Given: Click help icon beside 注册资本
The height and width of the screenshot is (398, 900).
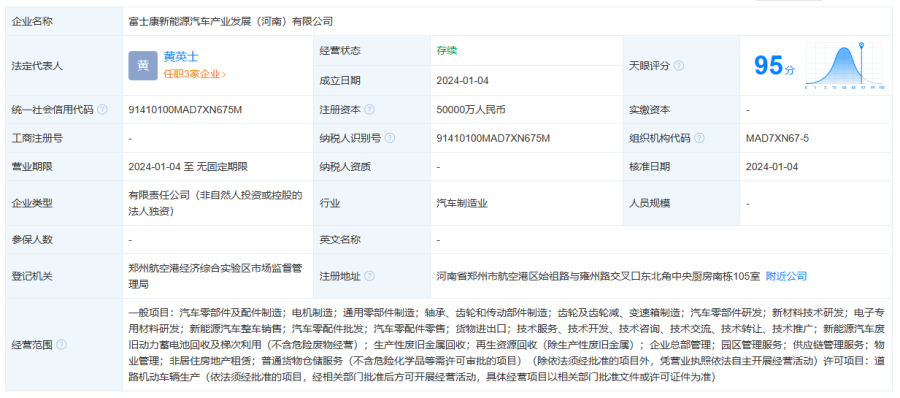Looking at the screenshot, I should click(370, 109).
